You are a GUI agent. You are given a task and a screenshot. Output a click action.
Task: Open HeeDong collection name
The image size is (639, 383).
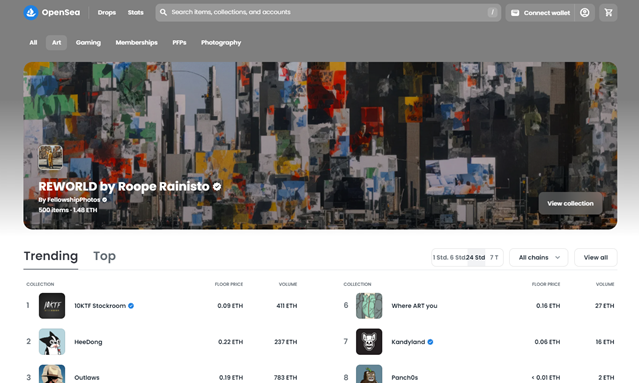tap(88, 342)
